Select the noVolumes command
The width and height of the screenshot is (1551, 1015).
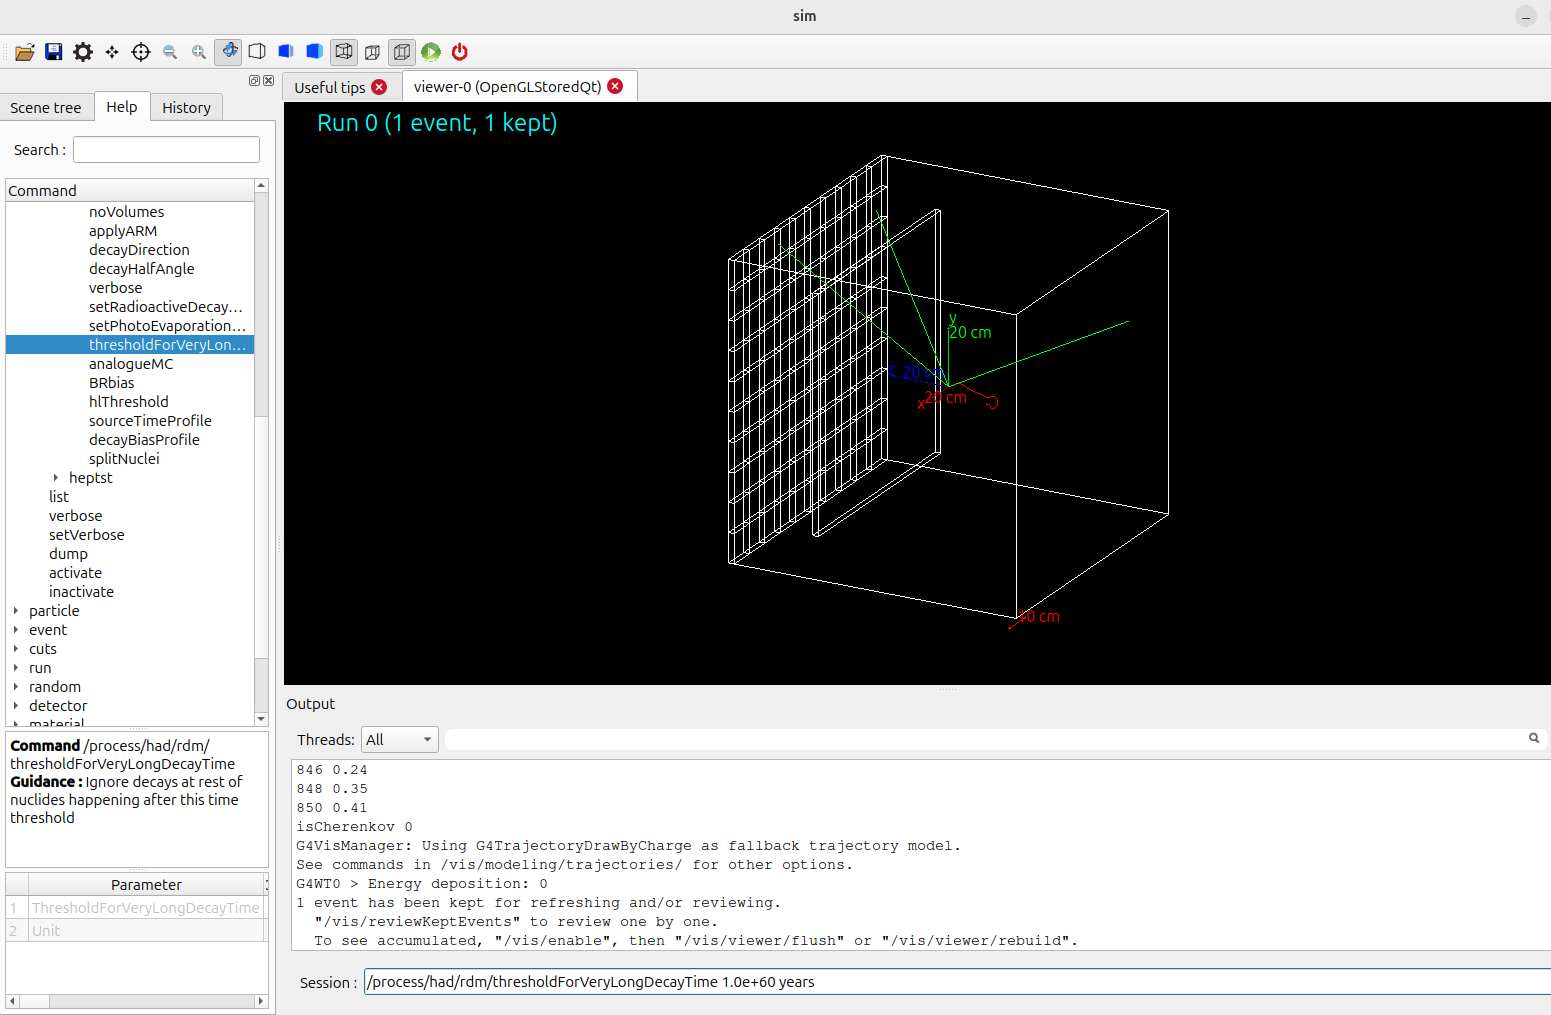tap(126, 212)
